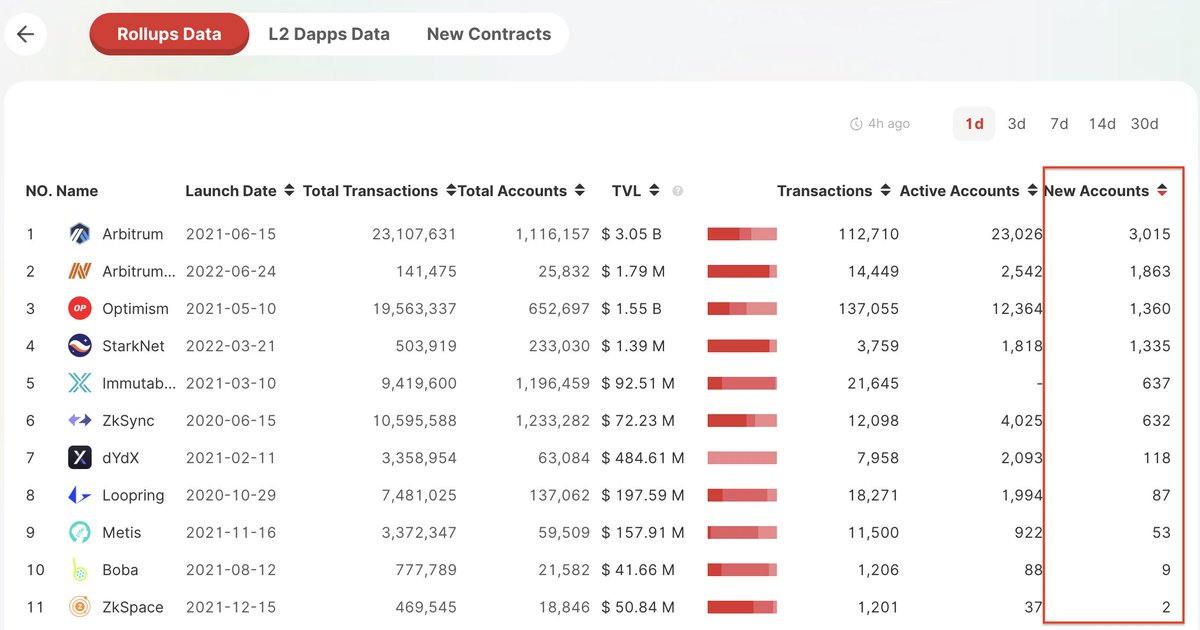
Task: Click the Metis logo icon
Action: point(80,533)
